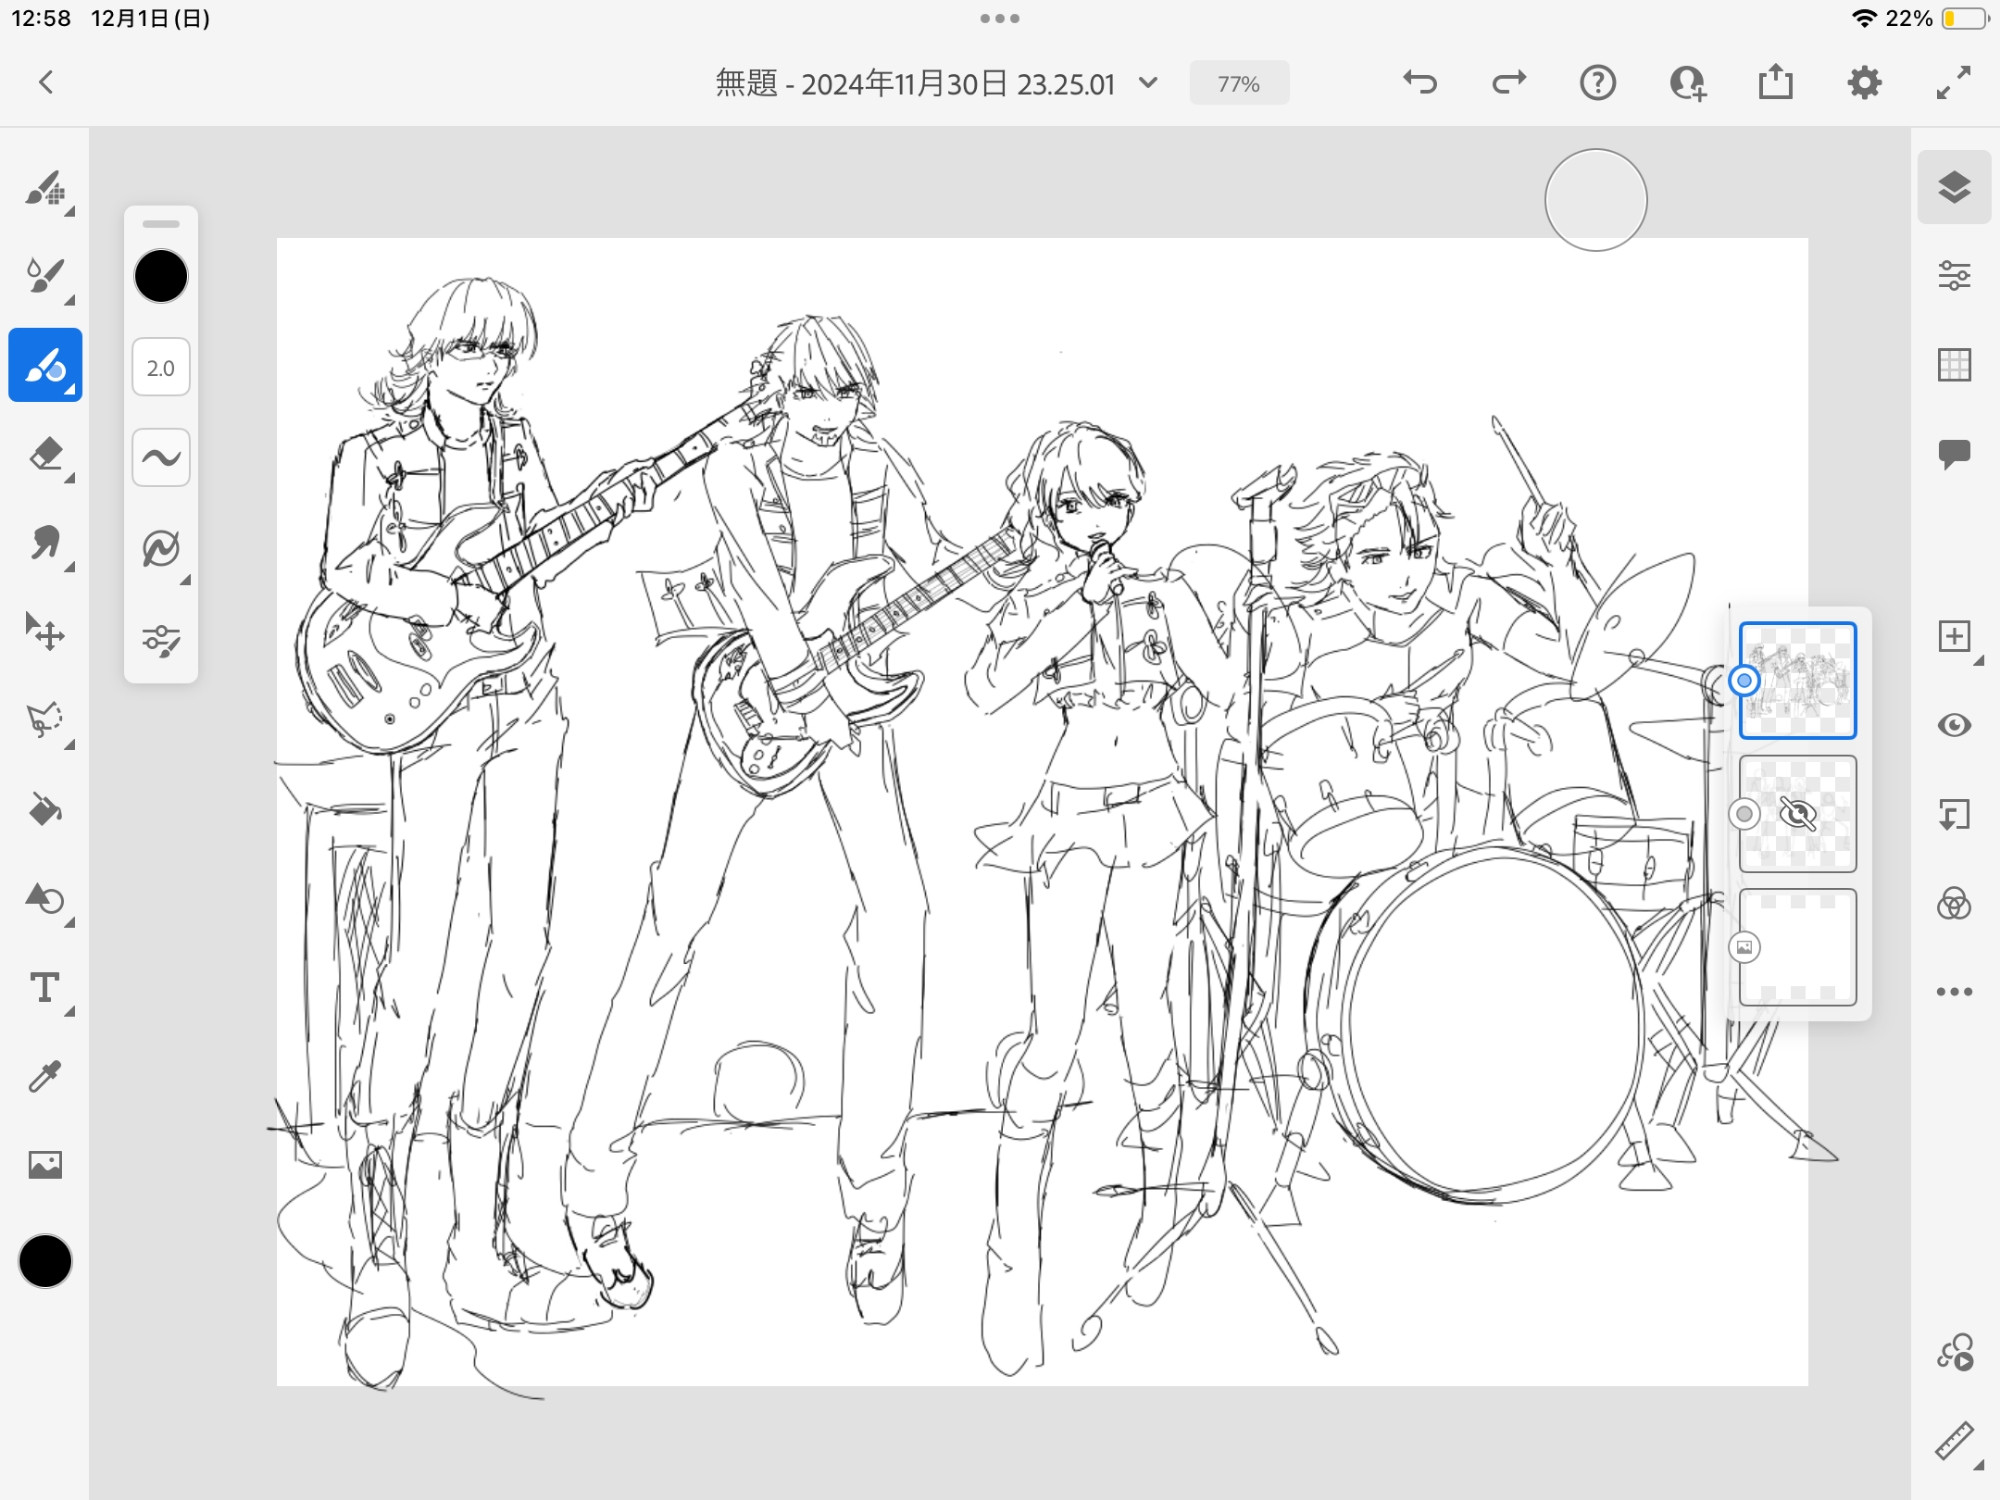Image resolution: width=2000 pixels, height=1500 pixels.
Task: Select the active vector brush tool
Action: 45,365
